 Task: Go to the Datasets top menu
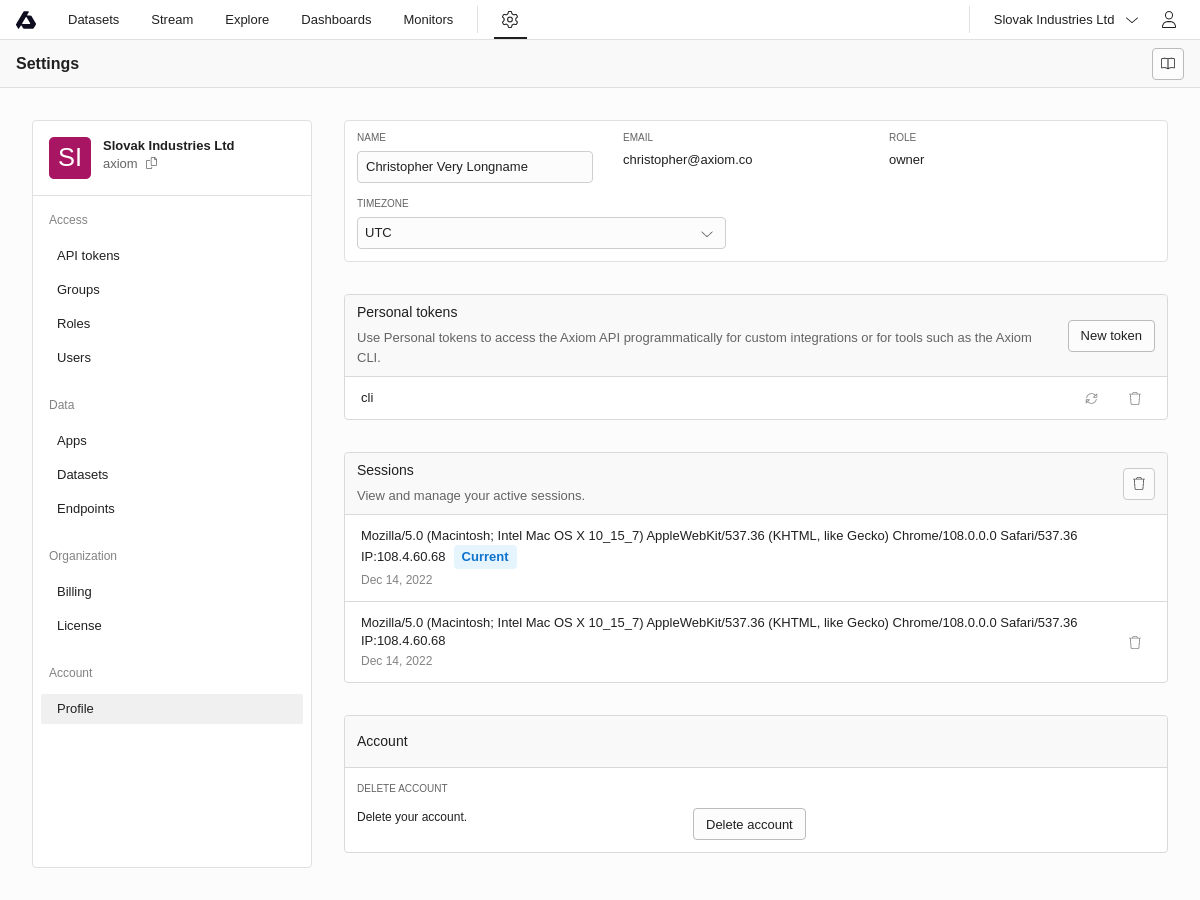[93, 20]
